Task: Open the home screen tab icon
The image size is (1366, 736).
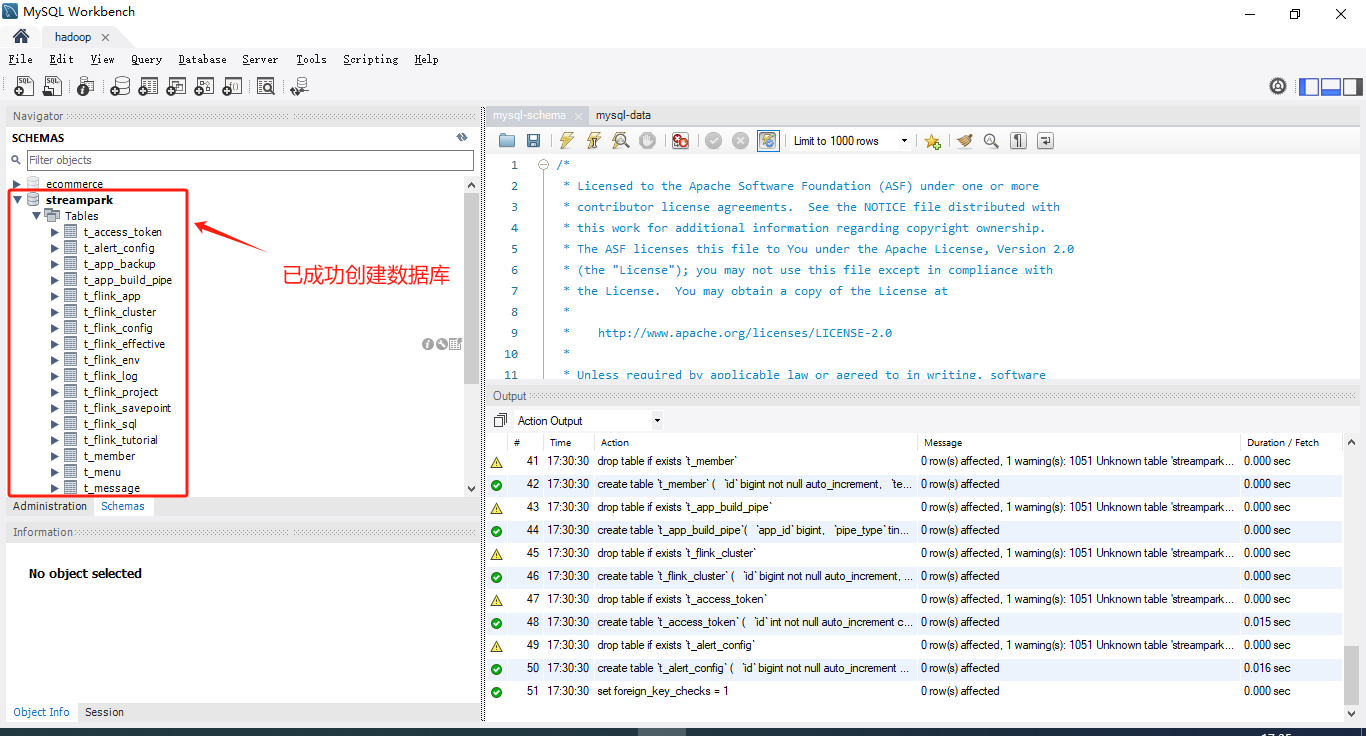Action: [x=21, y=37]
